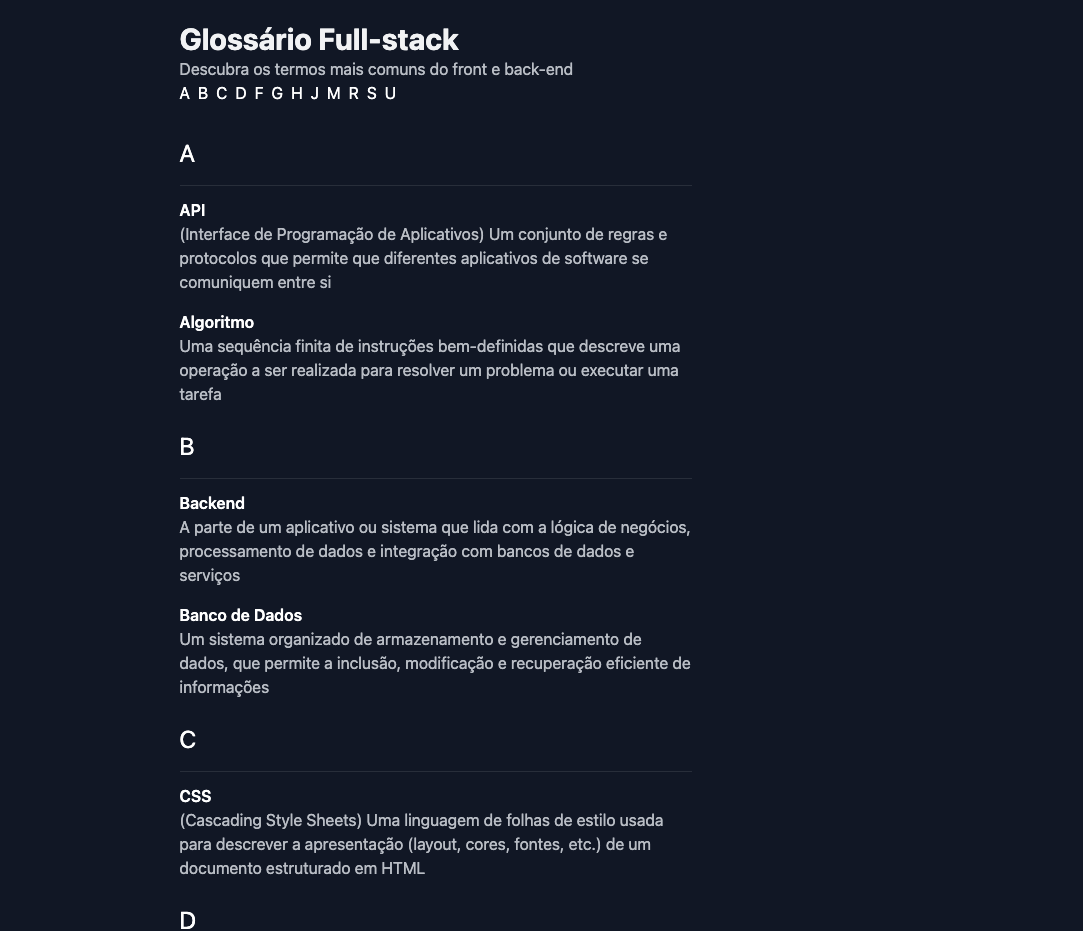Open the letter S section
Screen dimensions: 1083x931
[372, 93]
